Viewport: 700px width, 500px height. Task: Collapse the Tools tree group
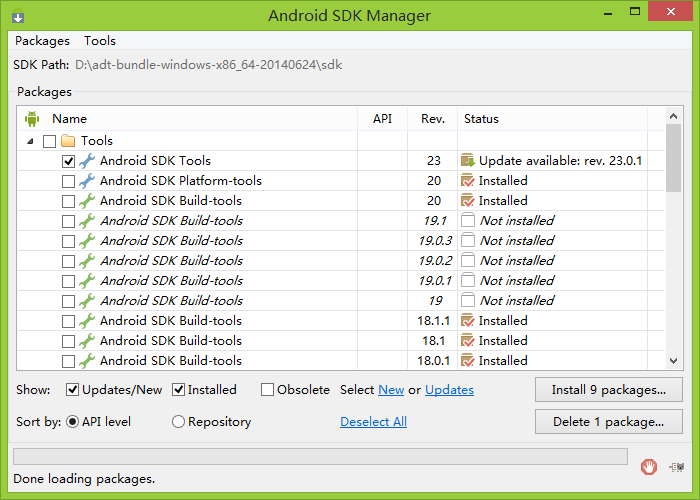(x=30, y=142)
